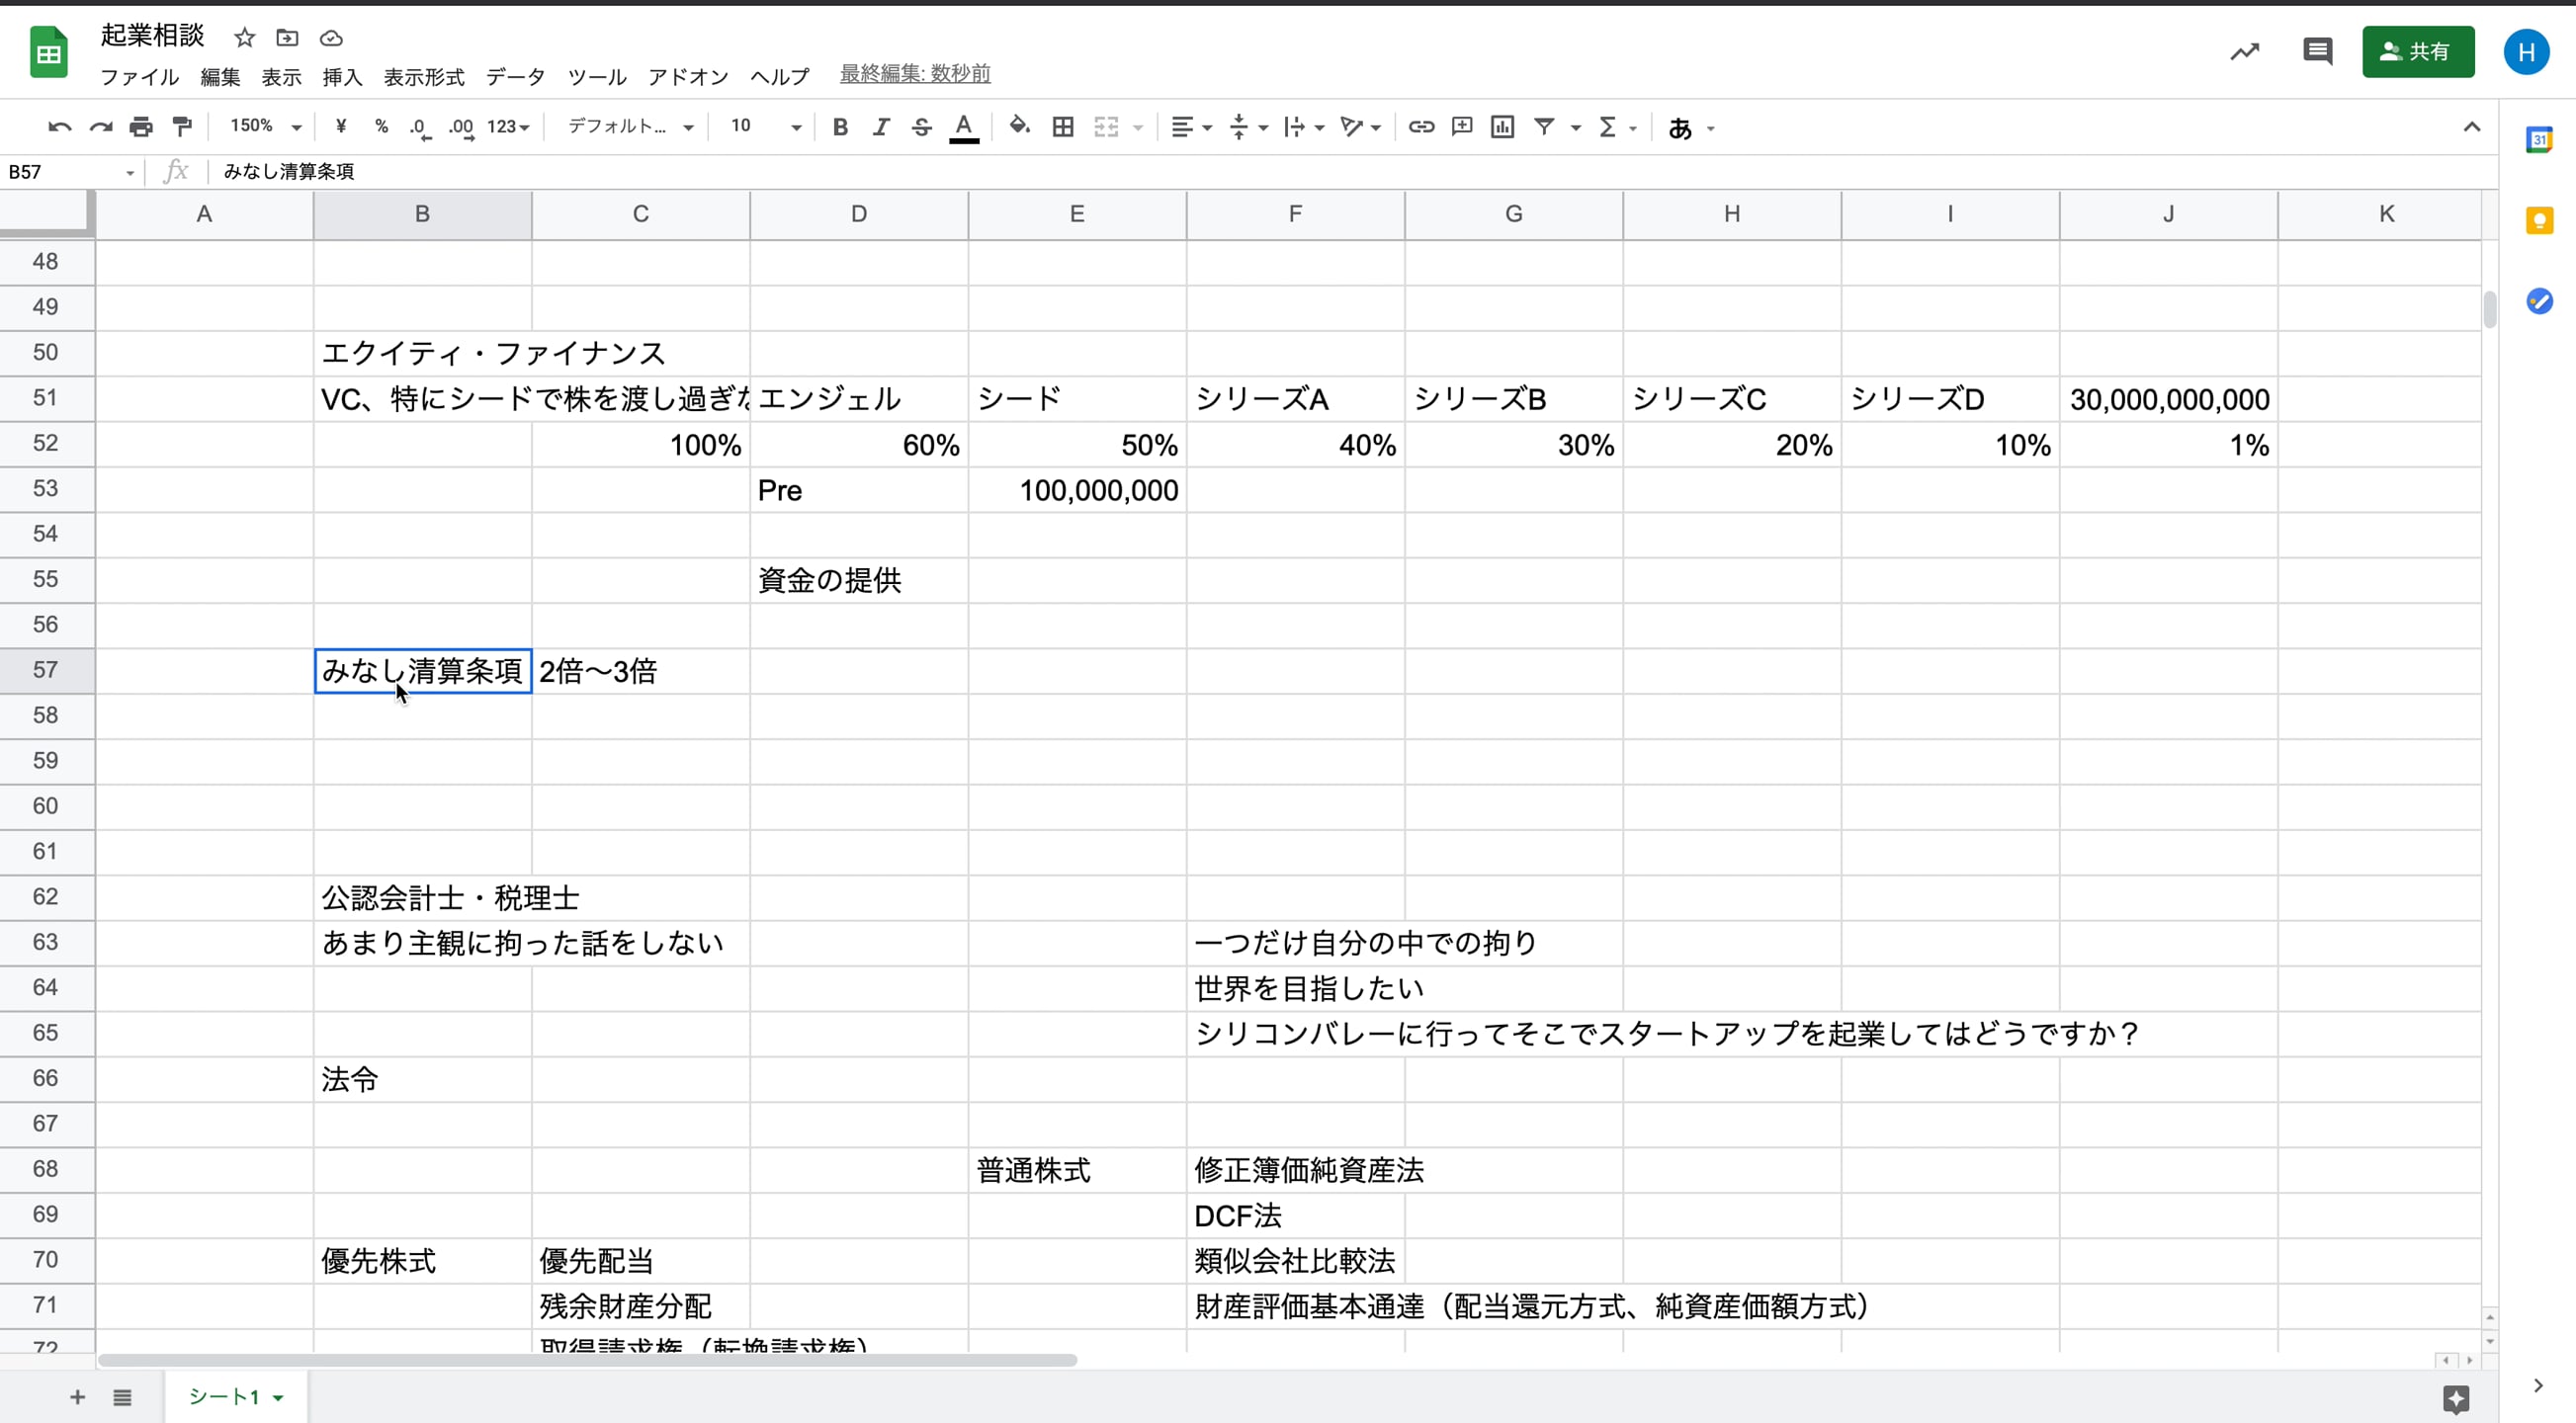
Task: Star the 起業相談 document
Action: coord(245,38)
